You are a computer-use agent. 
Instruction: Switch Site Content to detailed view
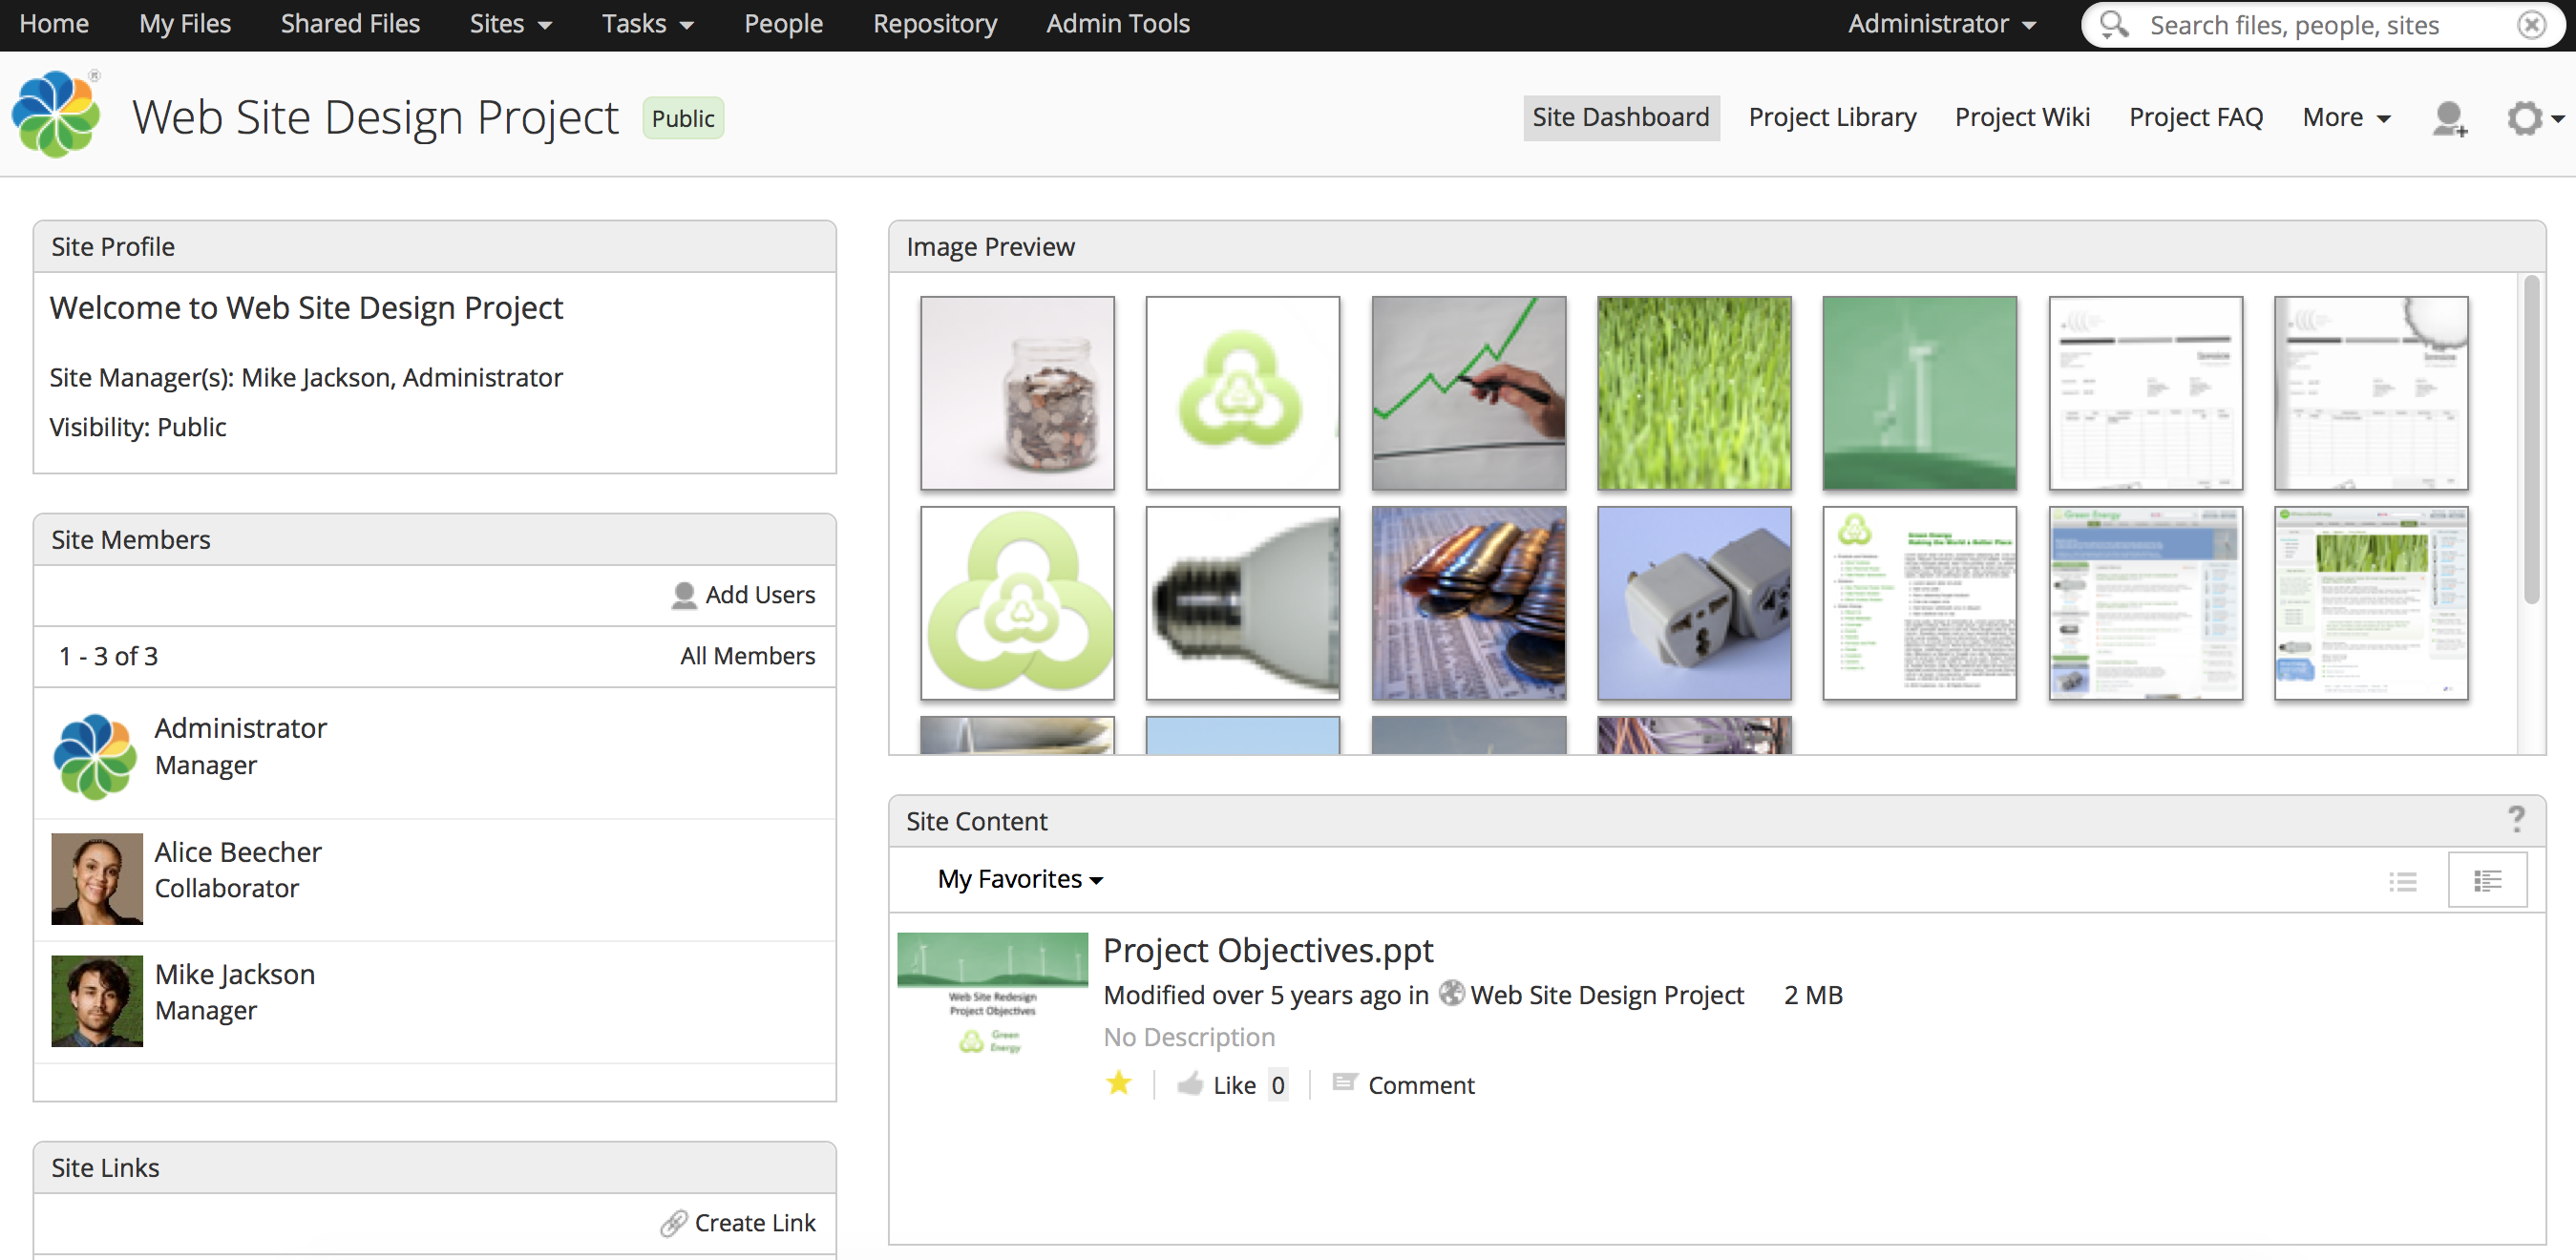(x=2486, y=880)
